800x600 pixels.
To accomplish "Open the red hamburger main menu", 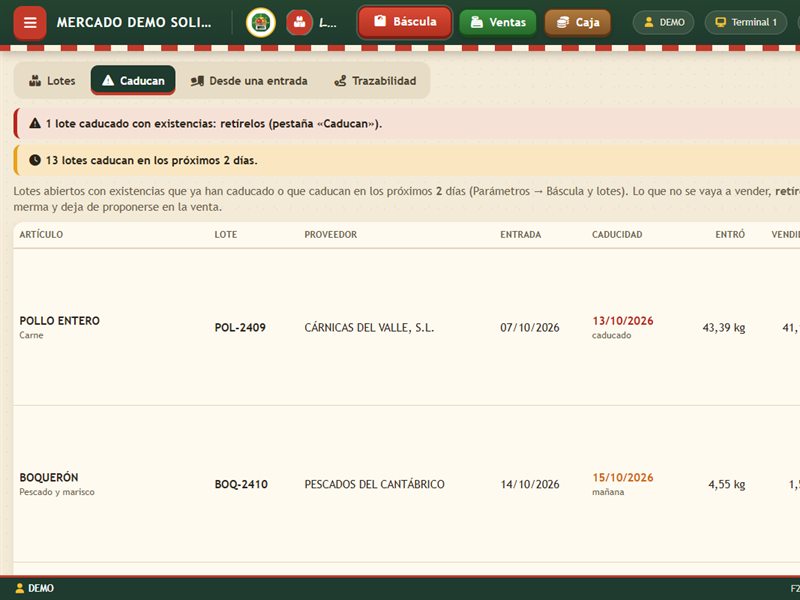I will [30, 23].
